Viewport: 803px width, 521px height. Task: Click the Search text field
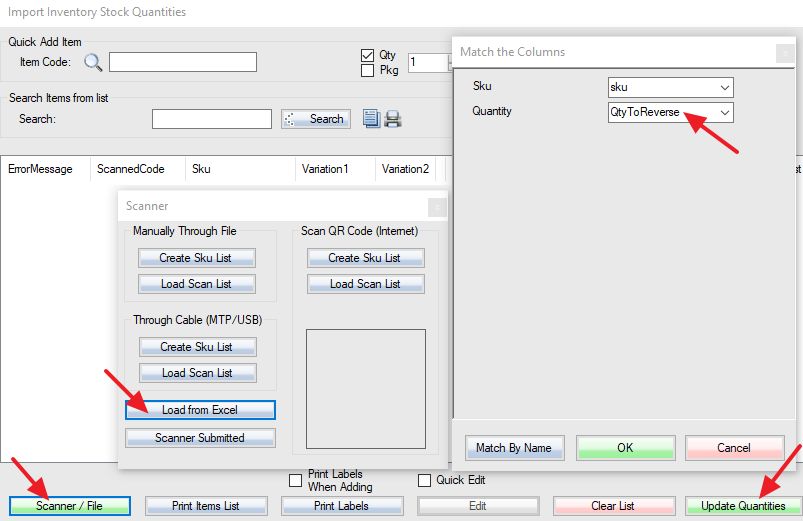pyautogui.click(x=212, y=119)
